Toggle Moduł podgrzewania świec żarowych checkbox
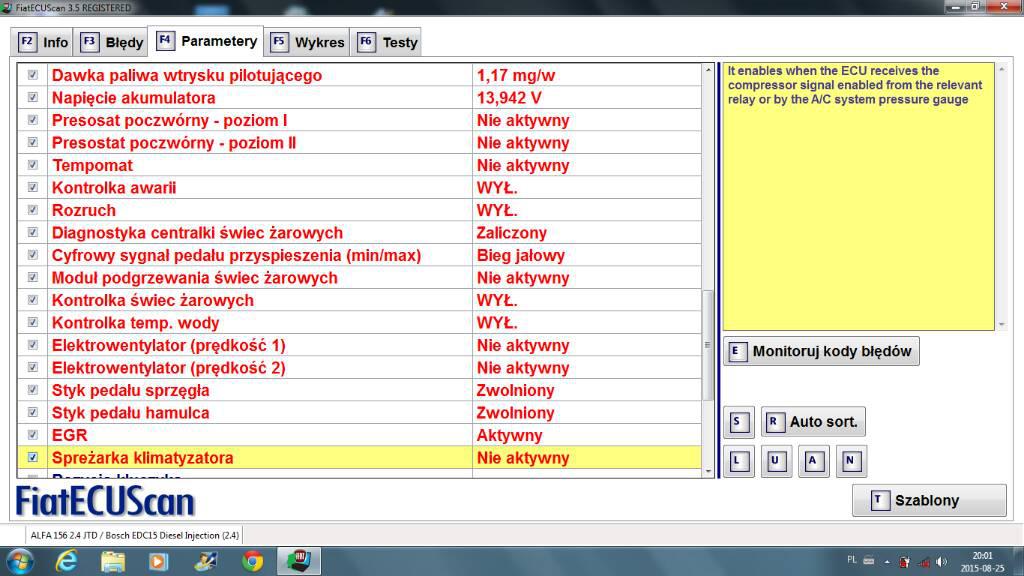 point(33,278)
